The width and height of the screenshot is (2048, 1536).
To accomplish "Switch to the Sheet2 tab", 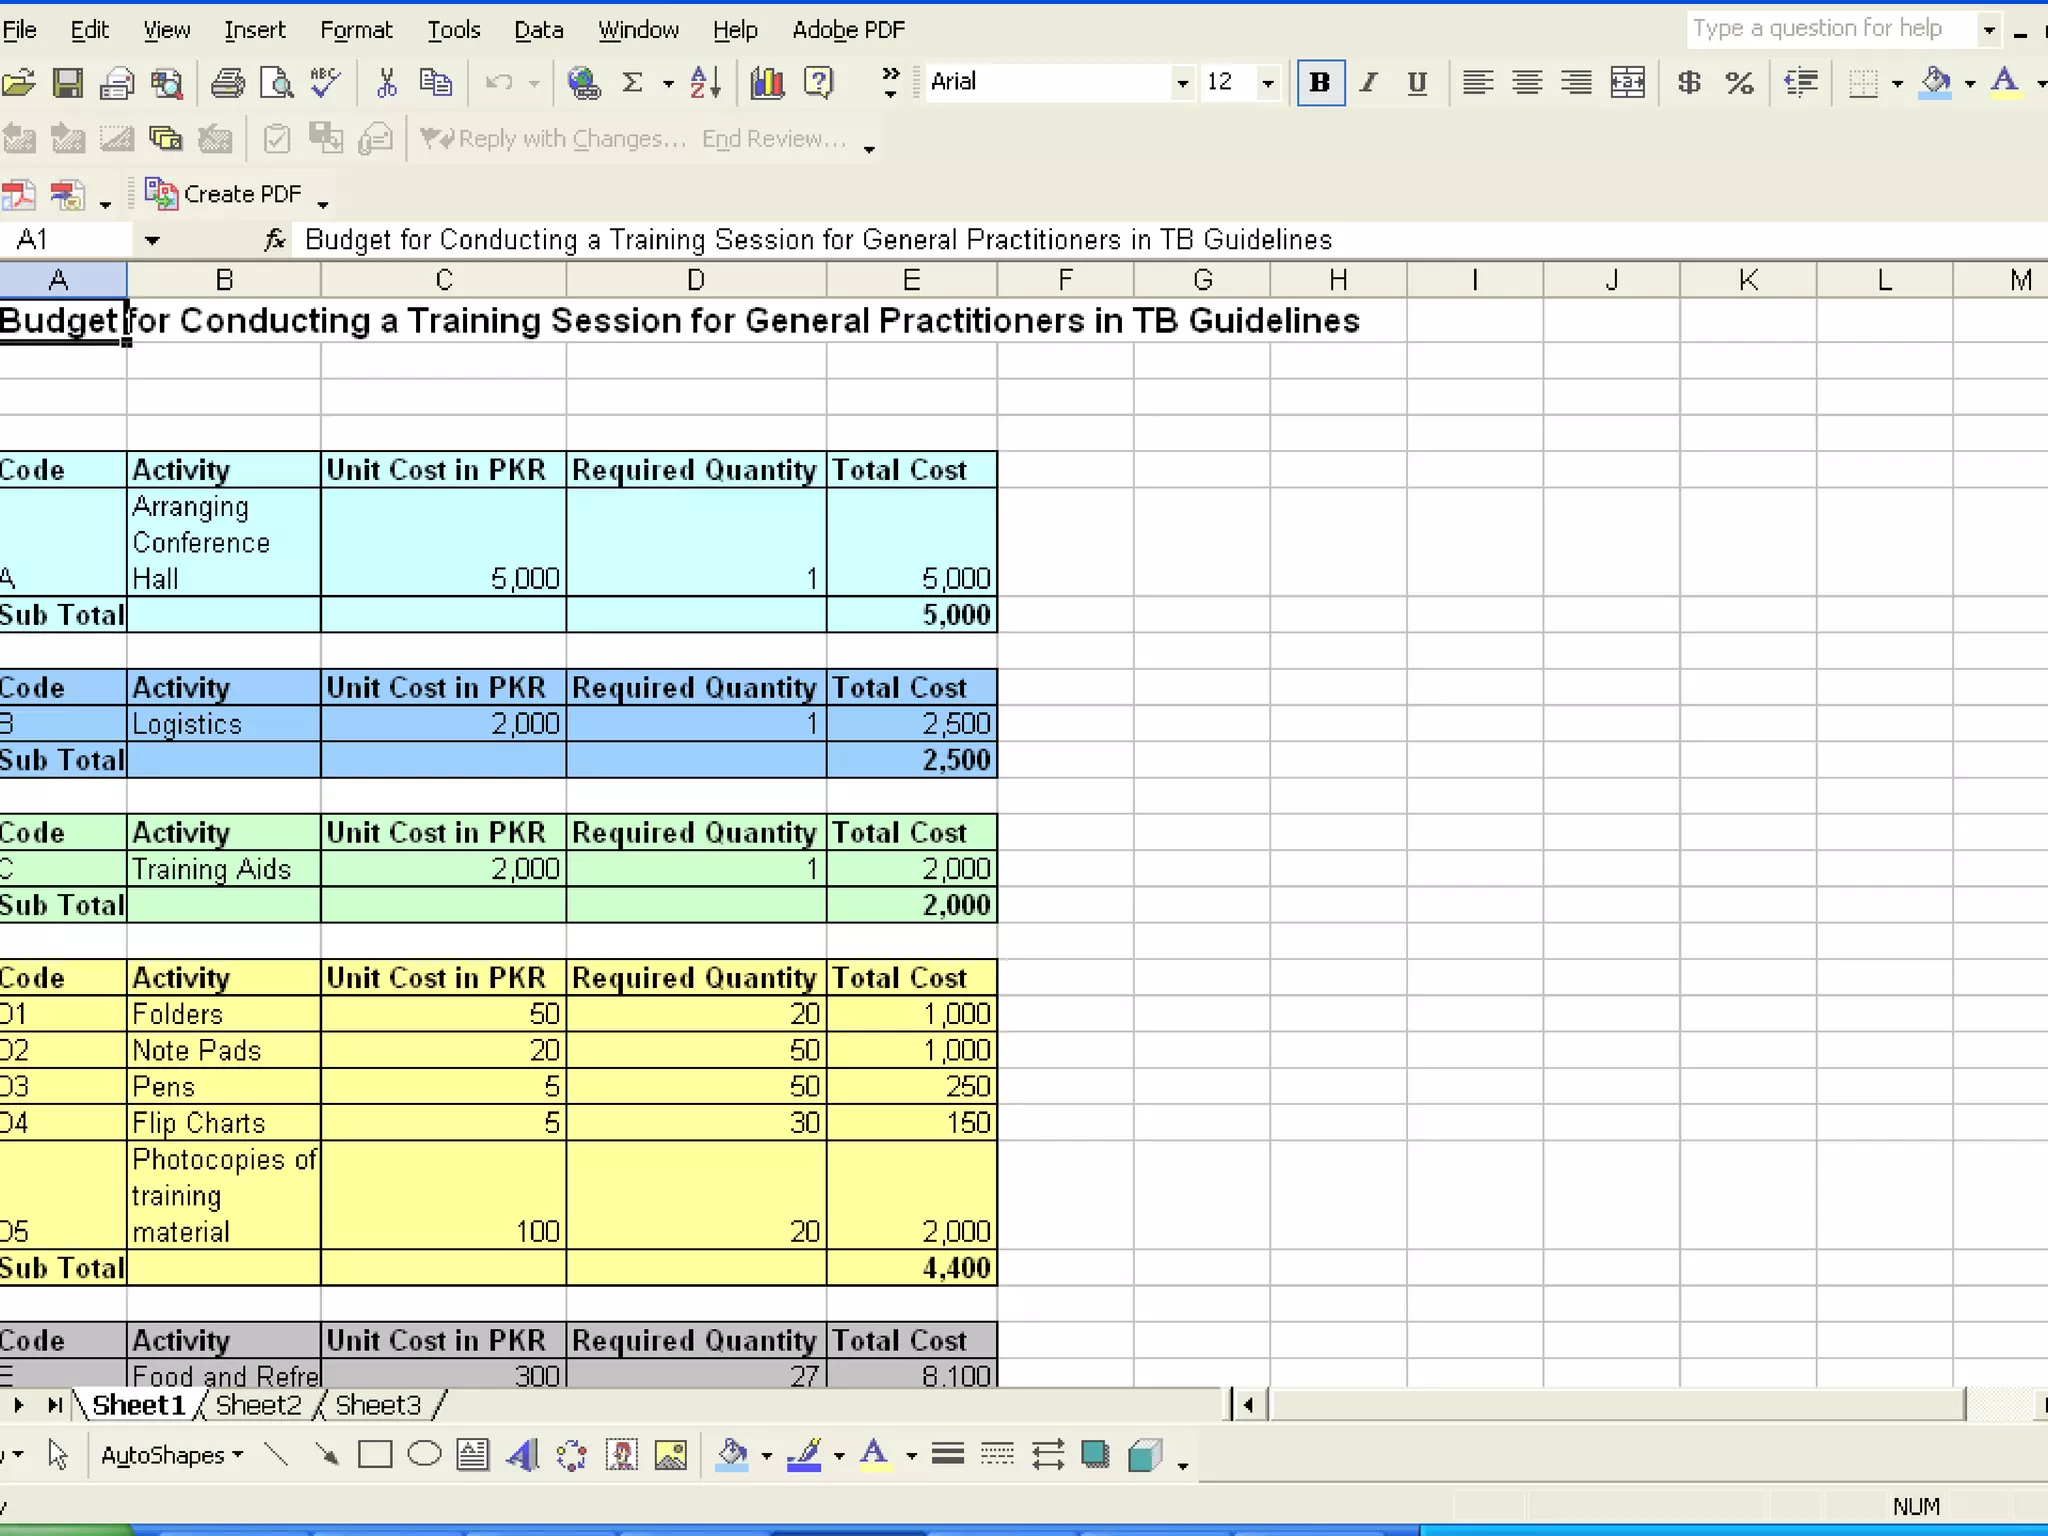I will pos(258,1405).
